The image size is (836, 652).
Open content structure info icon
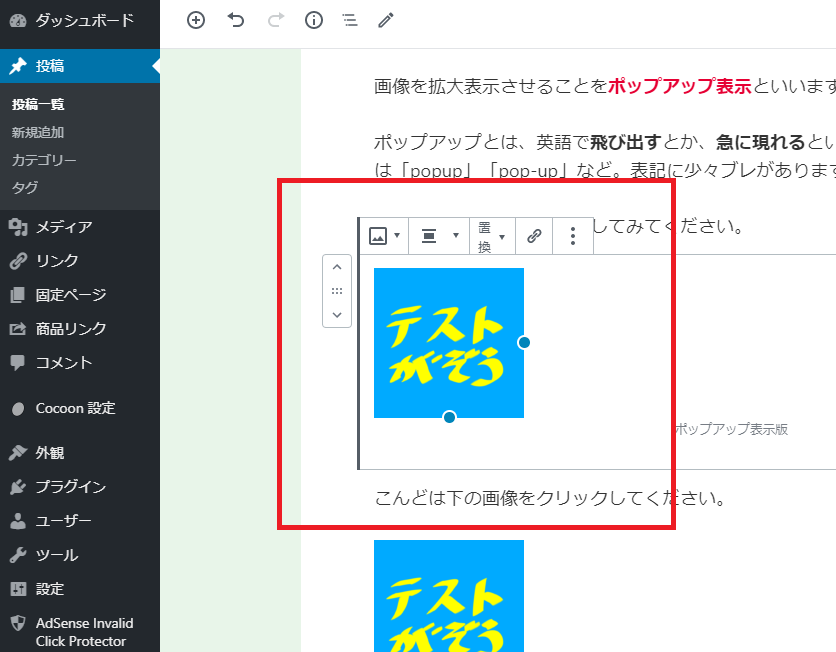[314, 20]
